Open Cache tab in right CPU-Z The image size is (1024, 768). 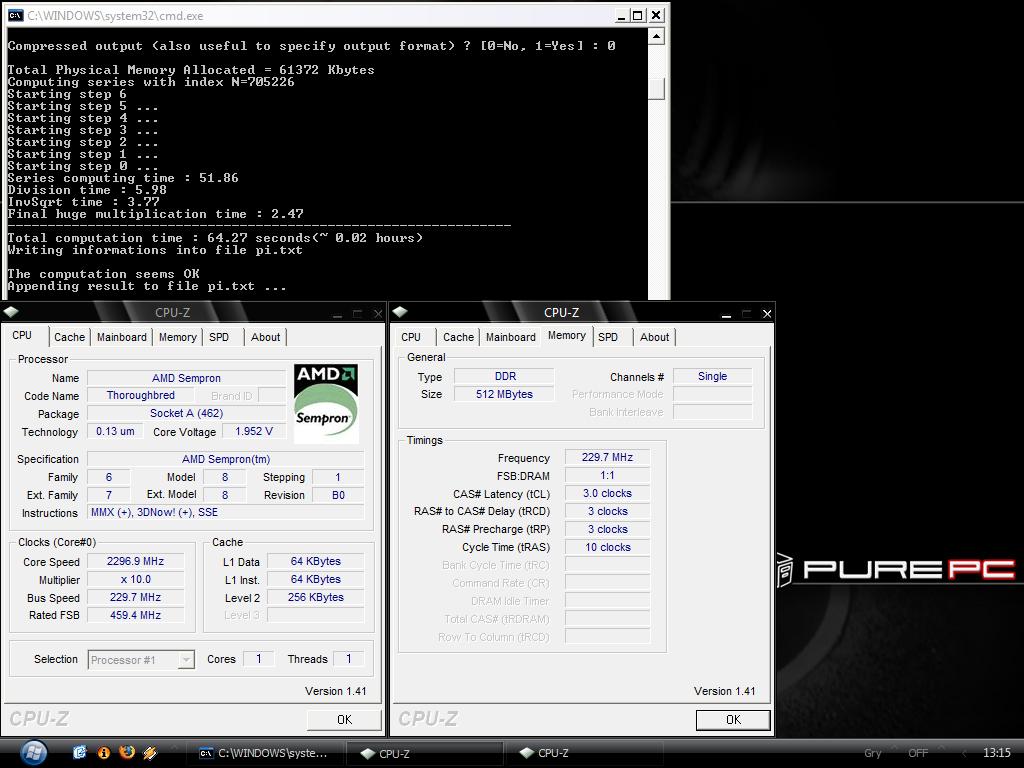(458, 337)
